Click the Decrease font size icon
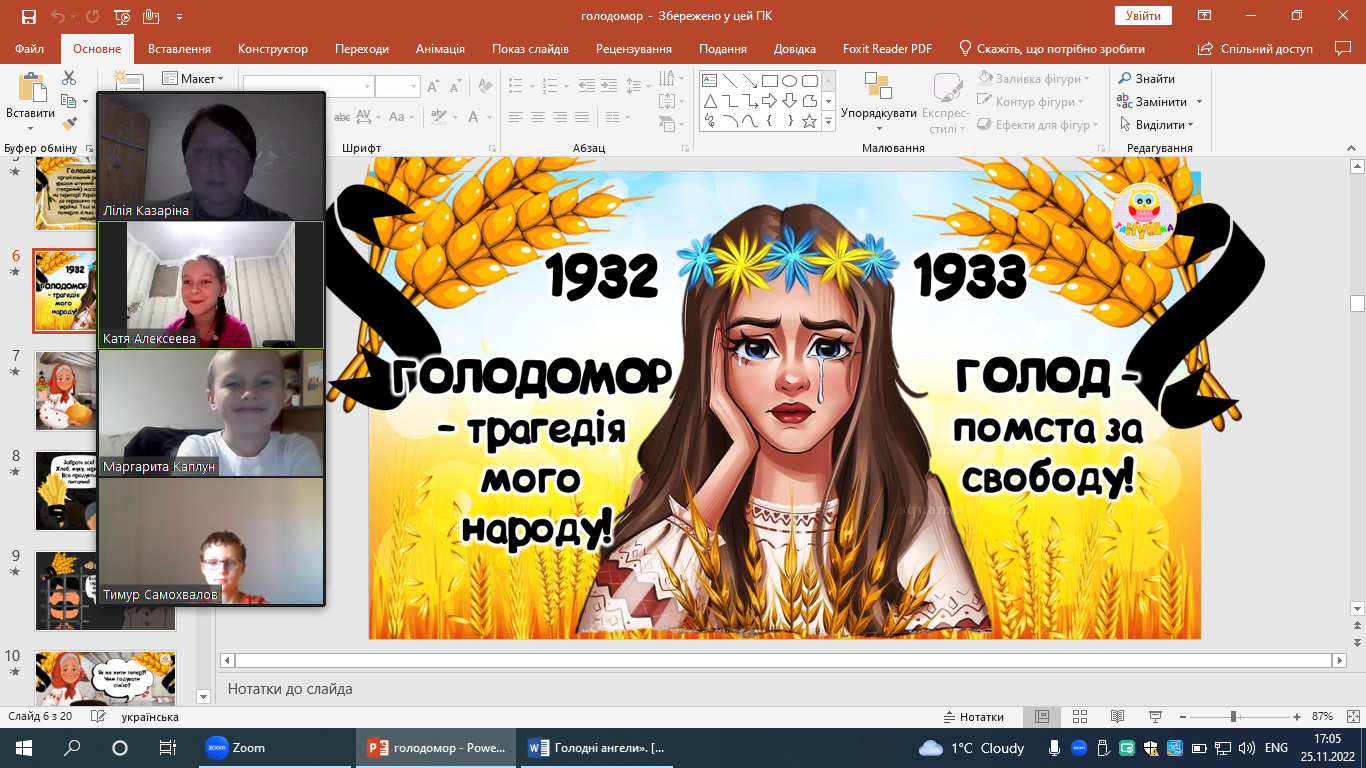Screen dimensions: 1366x768 [x=458, y=86]
